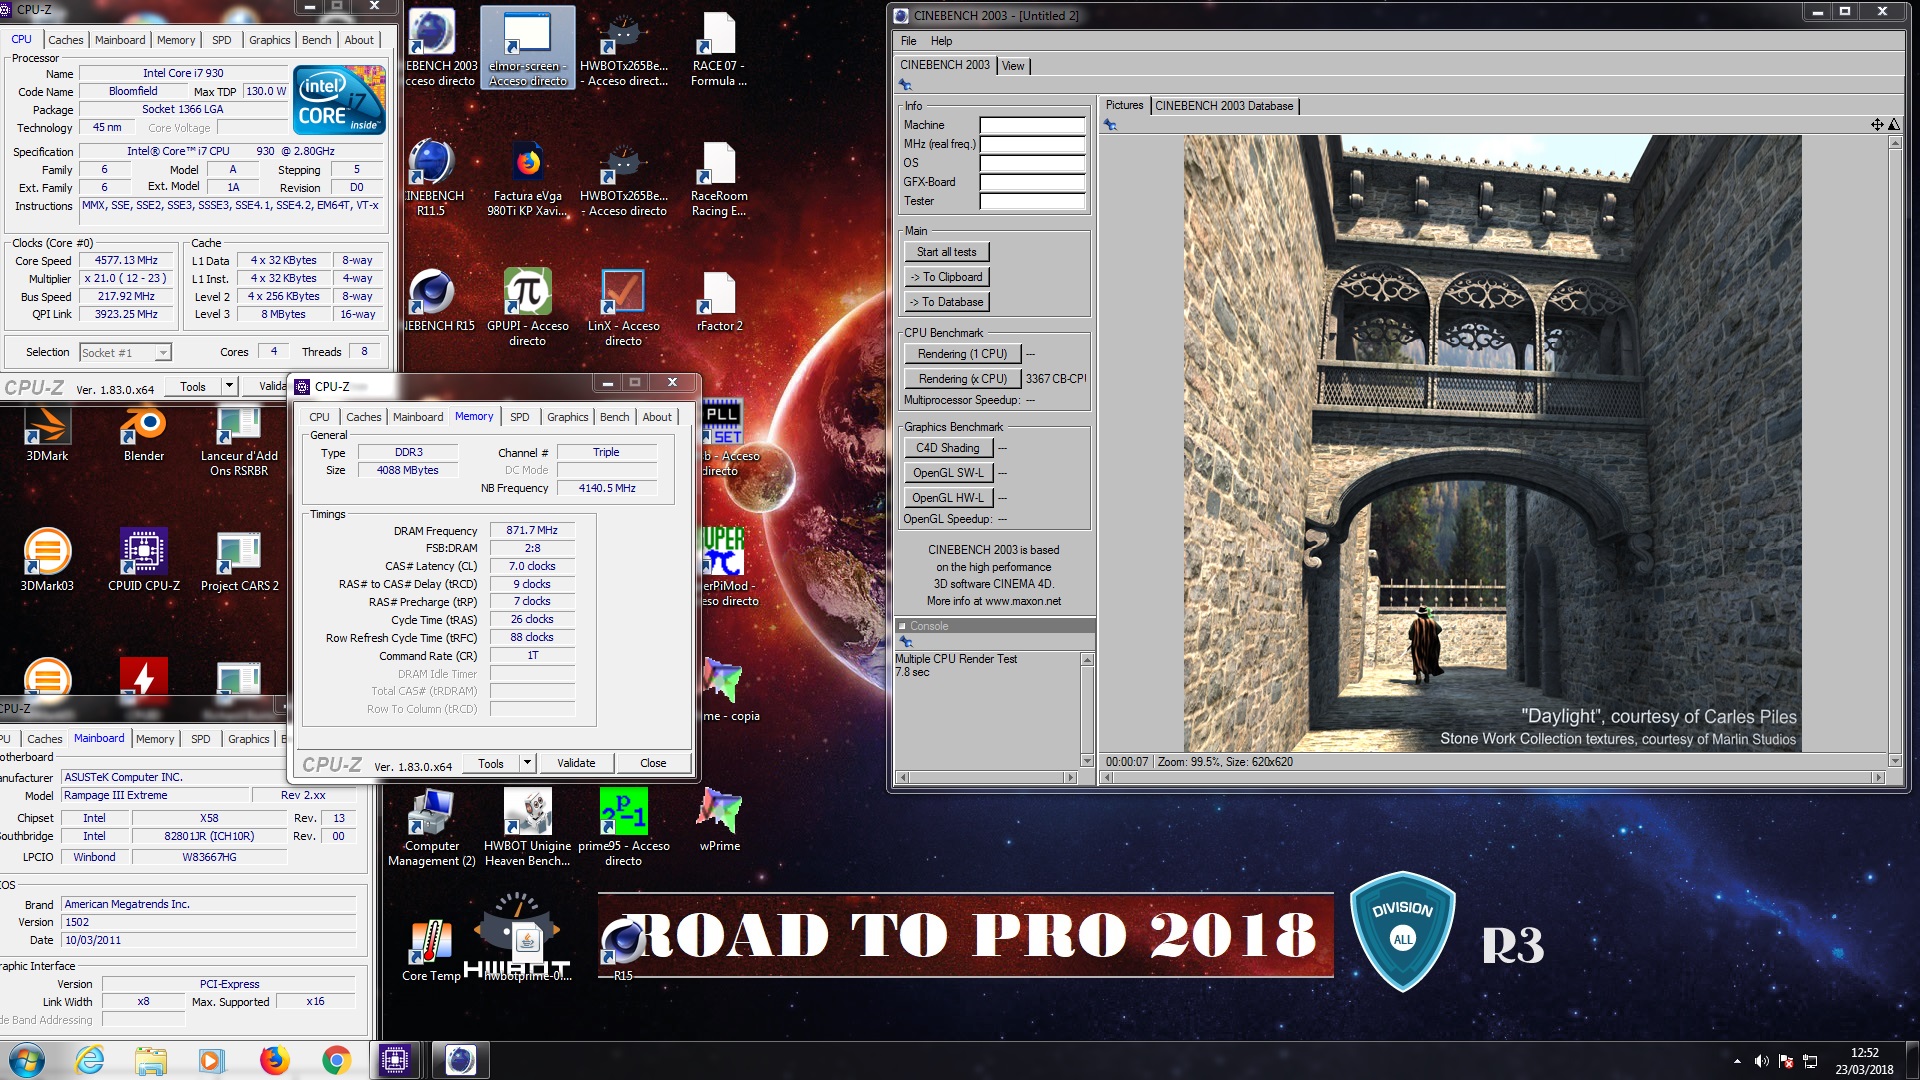Screen dimensions: 1920x1080
Task: Click the CPU-Z taskbar button
Action: (x=394, y=1060)
